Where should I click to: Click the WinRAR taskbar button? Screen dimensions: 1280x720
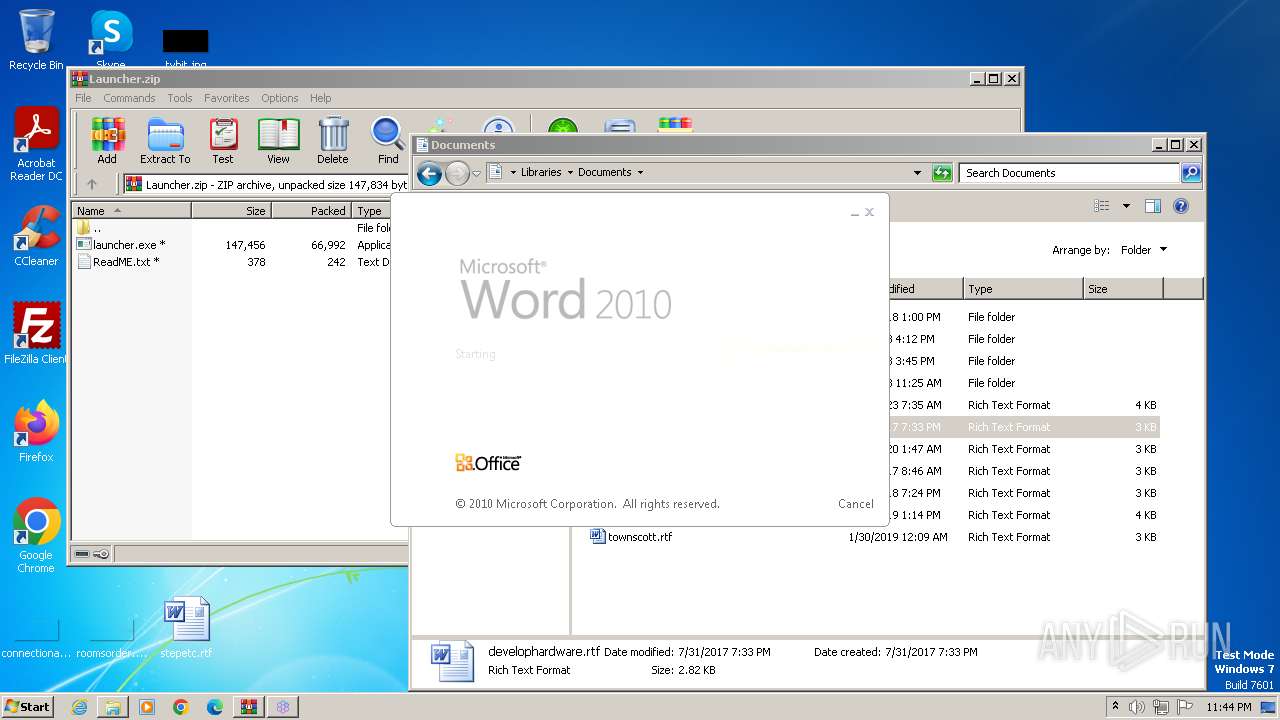pyautogui.click(x=249, y=707)
